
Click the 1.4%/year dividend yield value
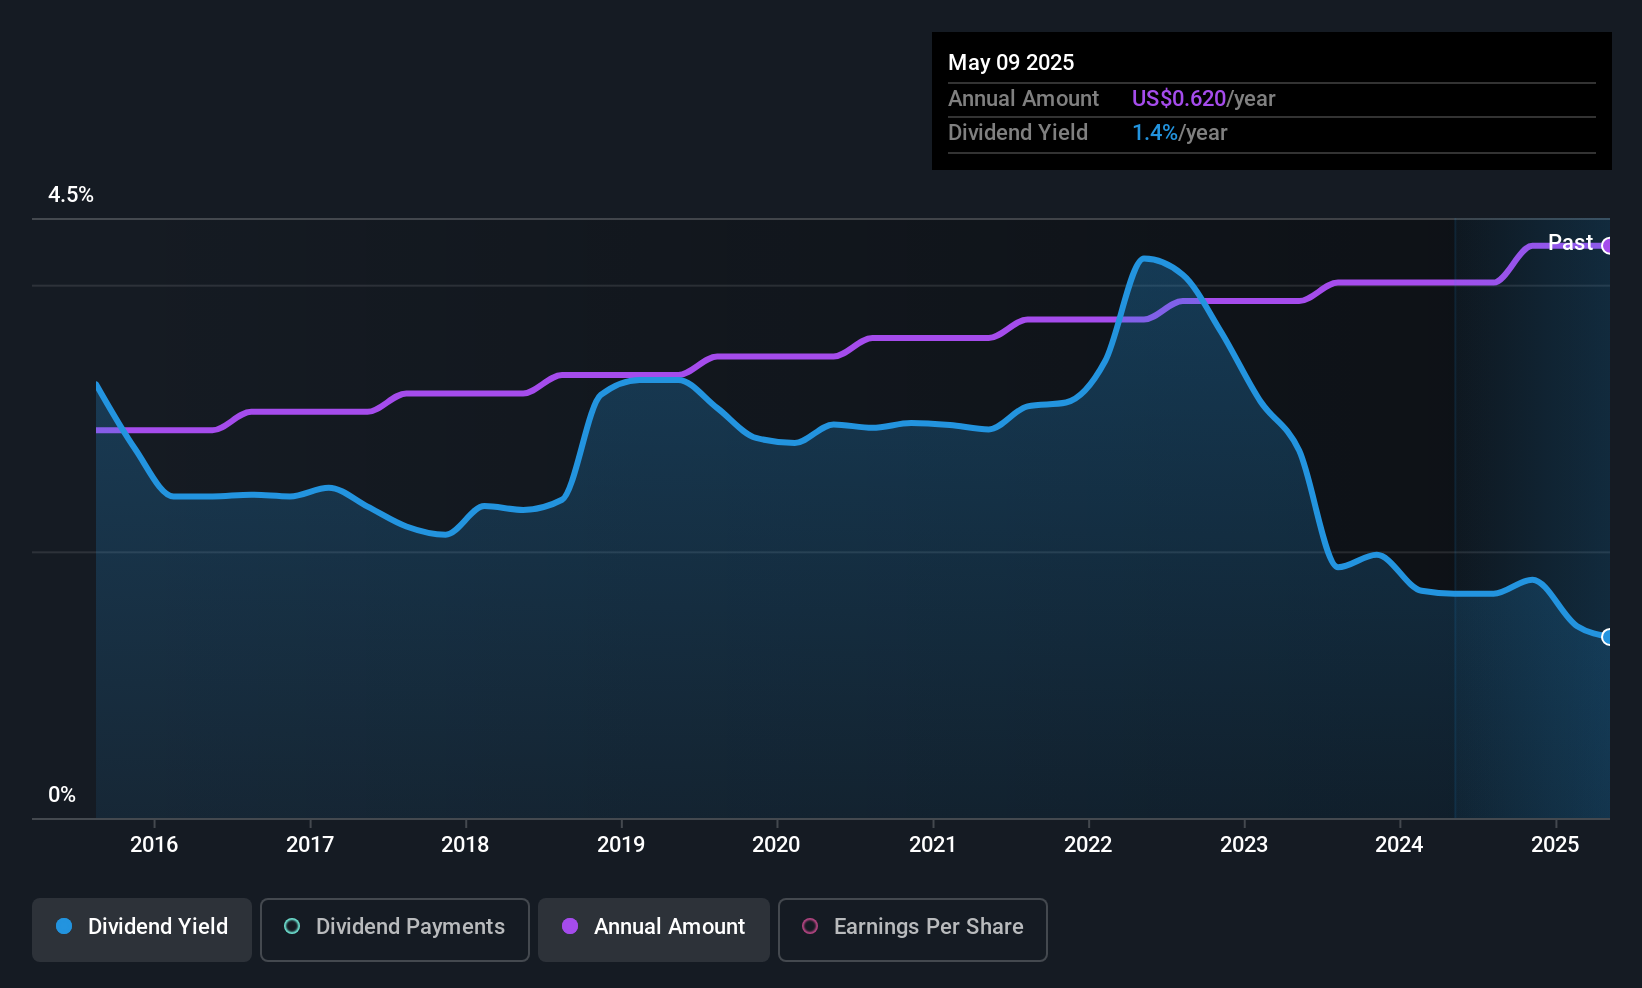[1179, 133]
